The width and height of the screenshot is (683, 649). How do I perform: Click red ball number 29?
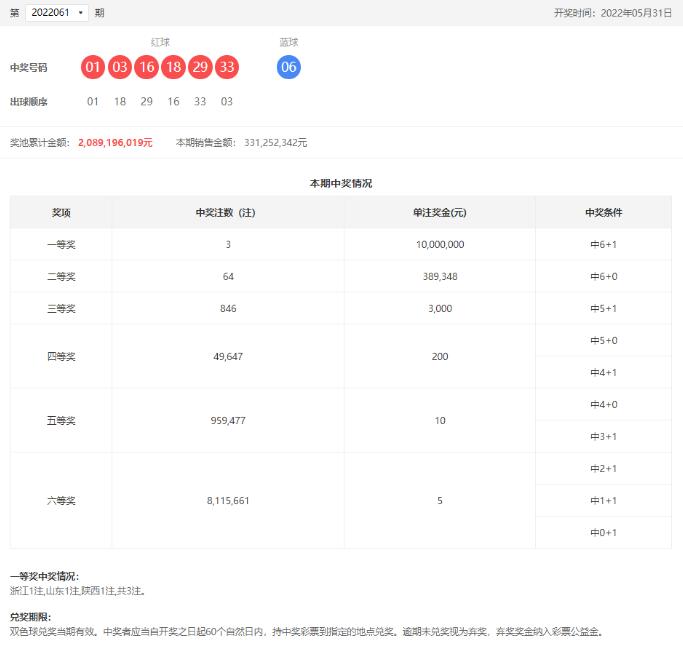coord(200,67)
